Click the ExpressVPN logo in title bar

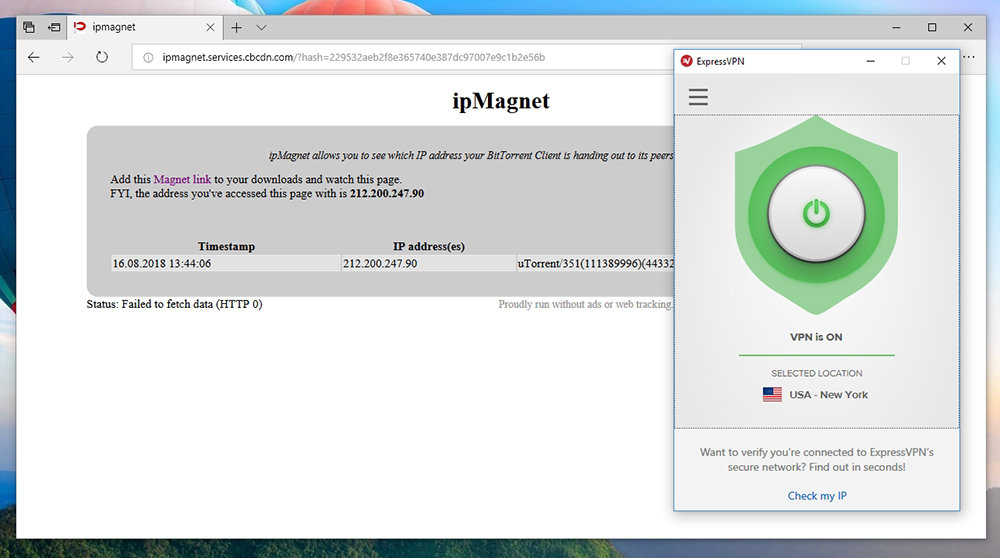click(686, 61)
